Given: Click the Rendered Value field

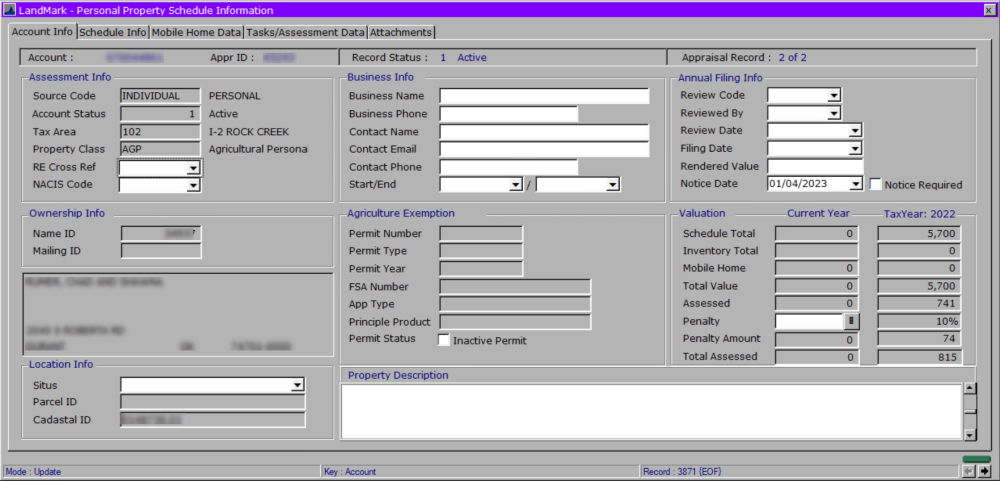Looking at the screenshot, I should tap(815, 166).
